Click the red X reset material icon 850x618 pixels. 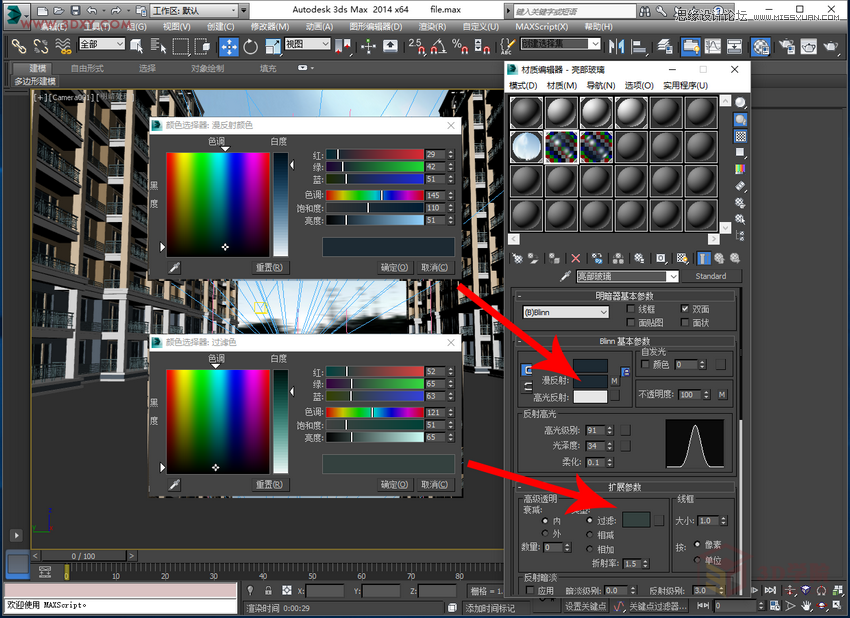pos(575,258)
